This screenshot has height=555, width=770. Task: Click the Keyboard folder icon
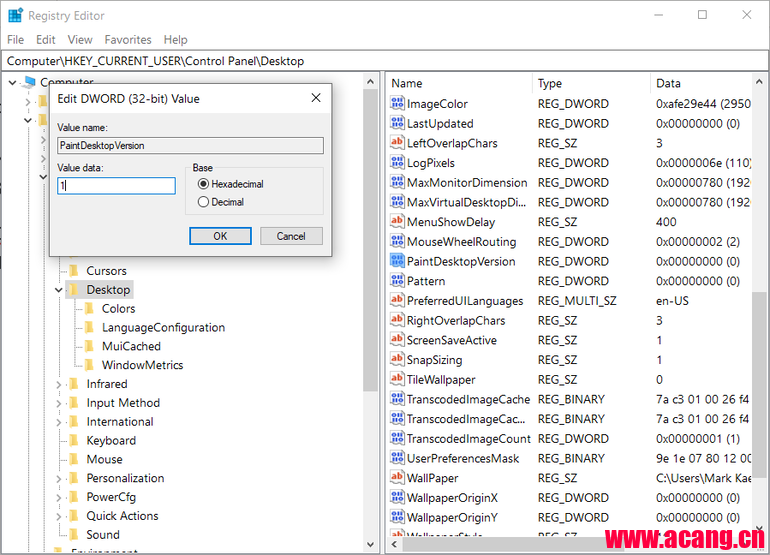pos(74,441)
